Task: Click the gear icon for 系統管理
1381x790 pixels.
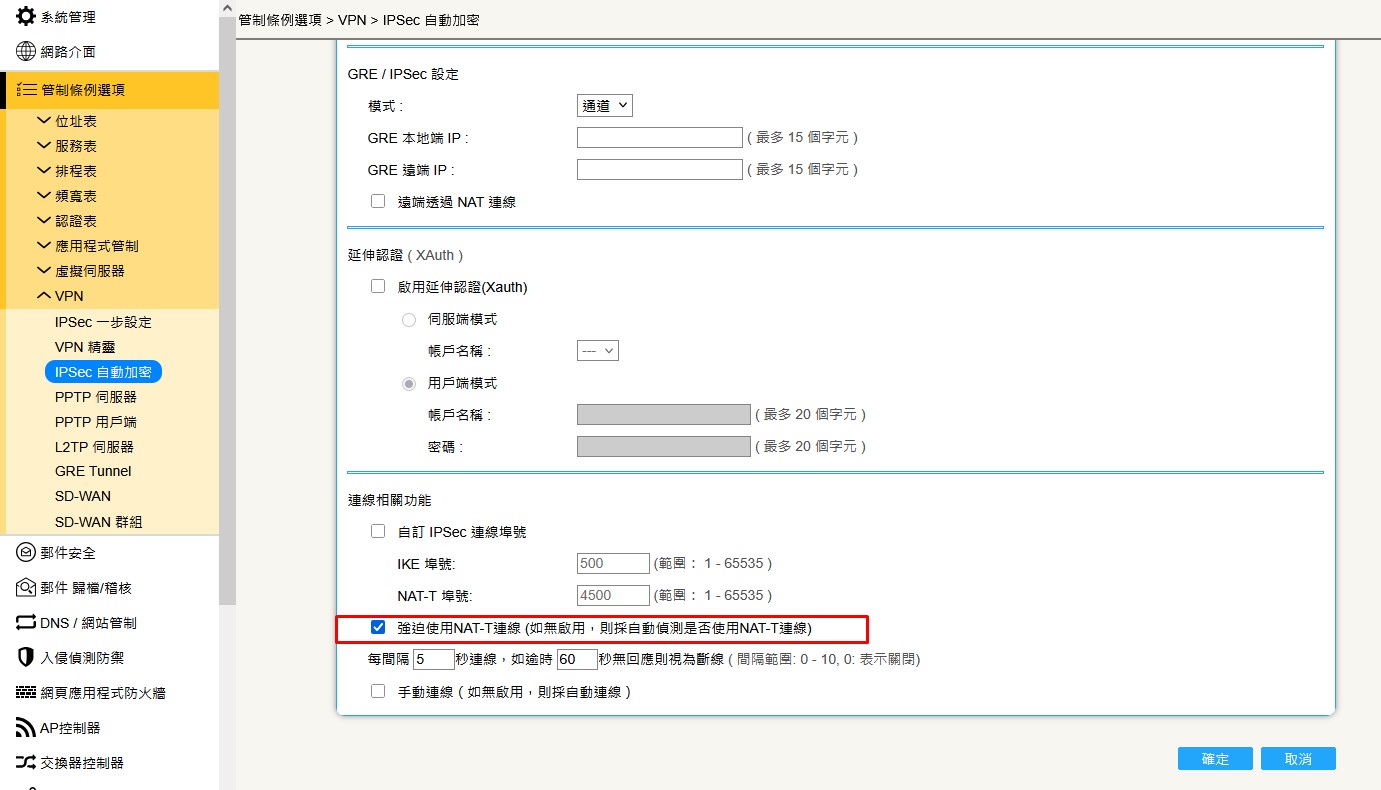Action: (x=26, y=16)
